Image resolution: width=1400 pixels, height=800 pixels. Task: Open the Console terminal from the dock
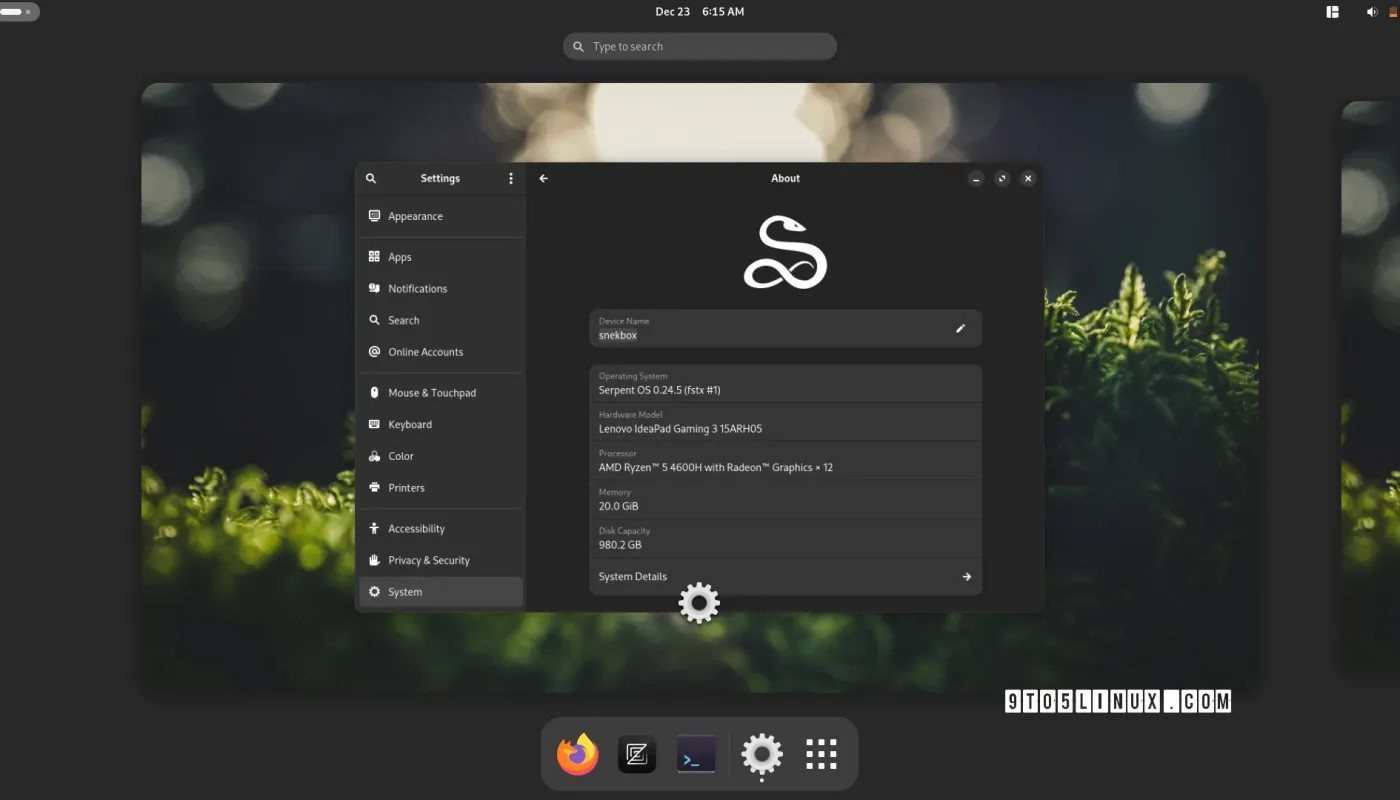pos(696,754)
